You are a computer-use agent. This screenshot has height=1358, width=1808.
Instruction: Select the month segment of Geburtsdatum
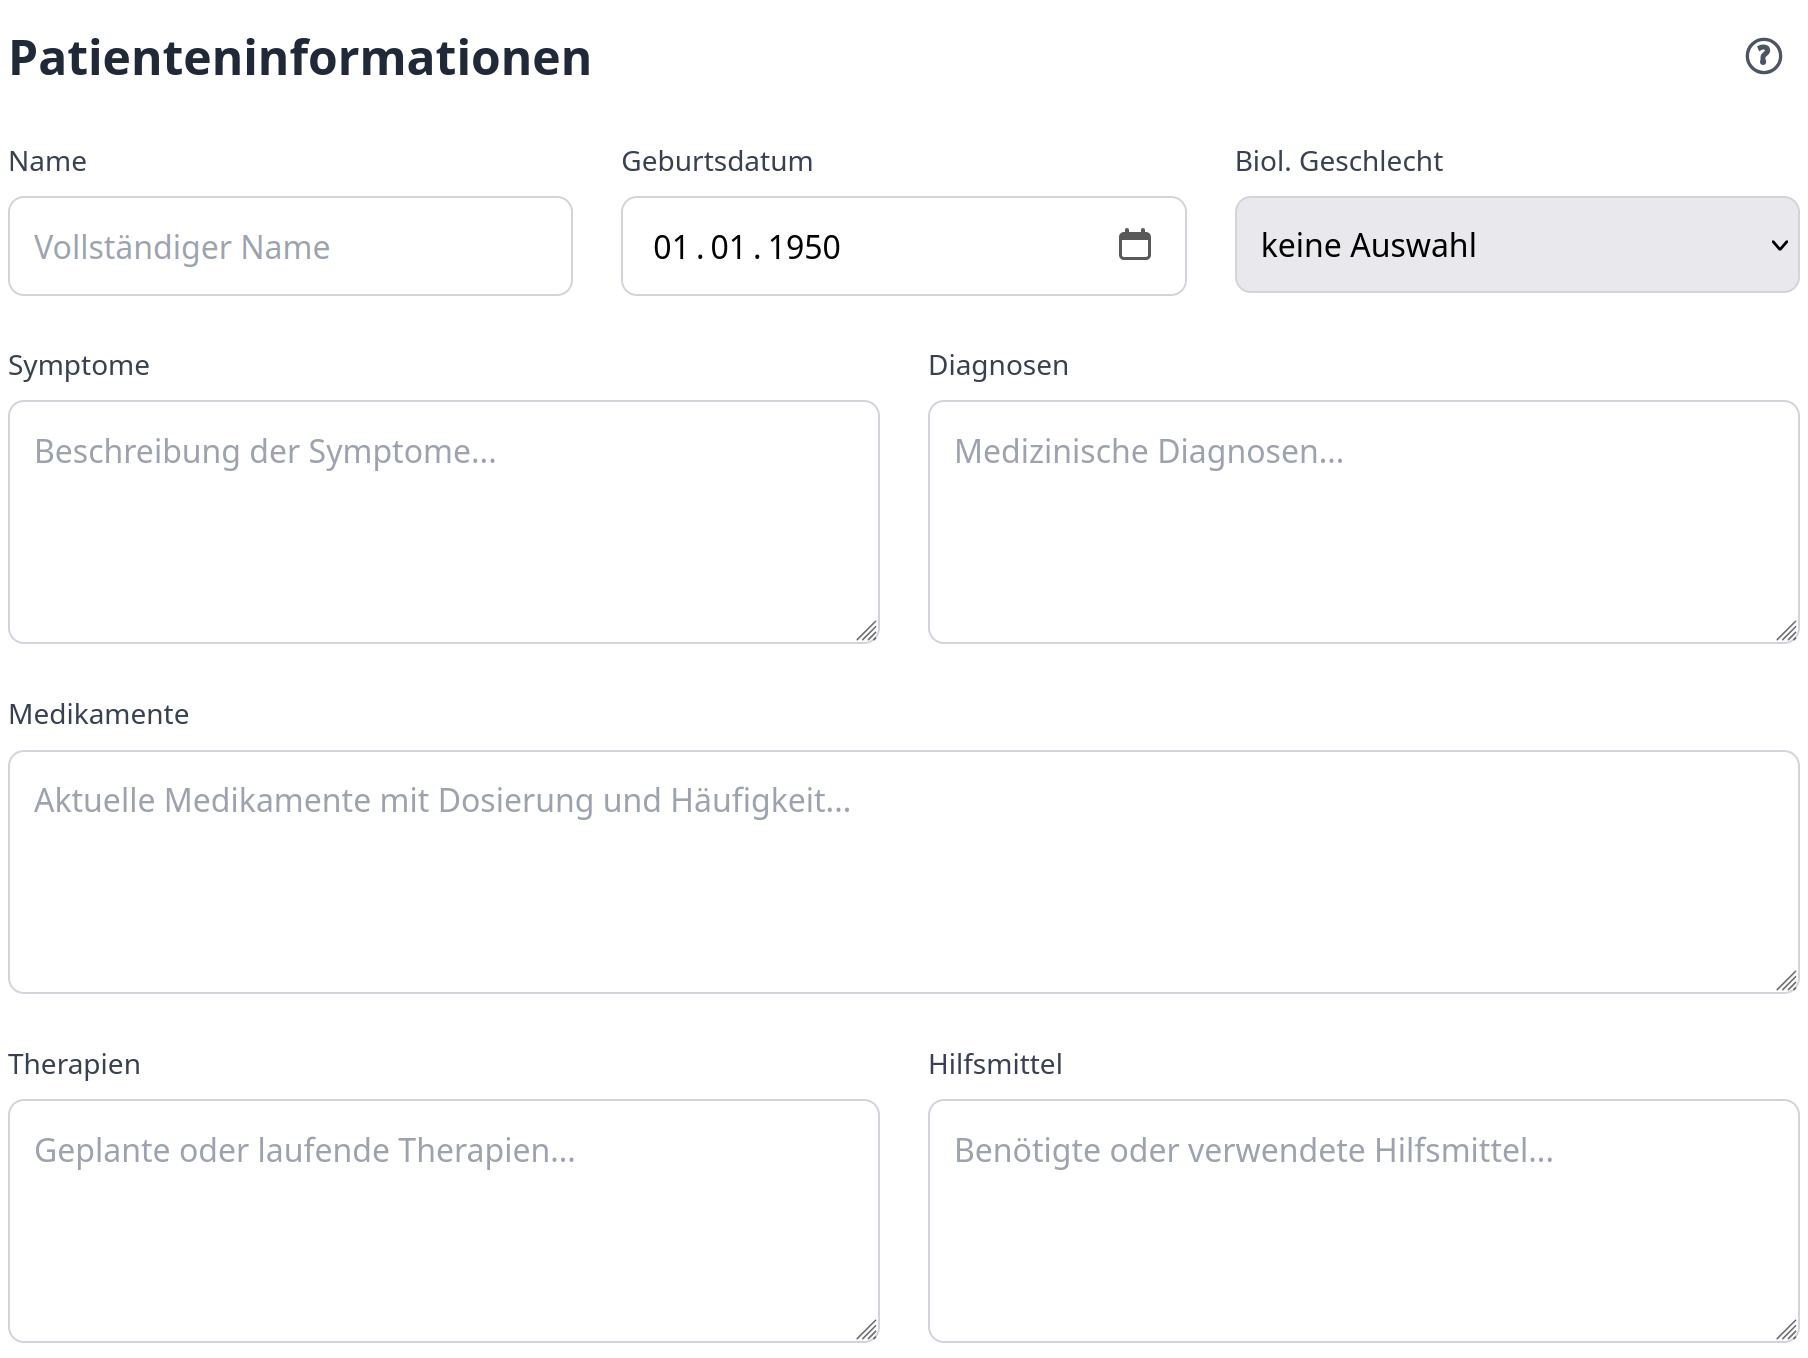click(x=727, y=247)
